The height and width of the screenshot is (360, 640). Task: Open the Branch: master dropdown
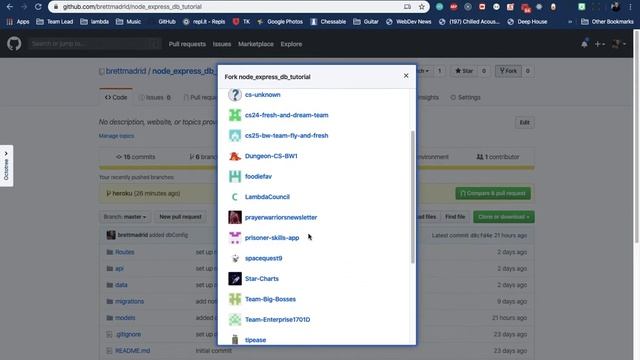[124, 217]
